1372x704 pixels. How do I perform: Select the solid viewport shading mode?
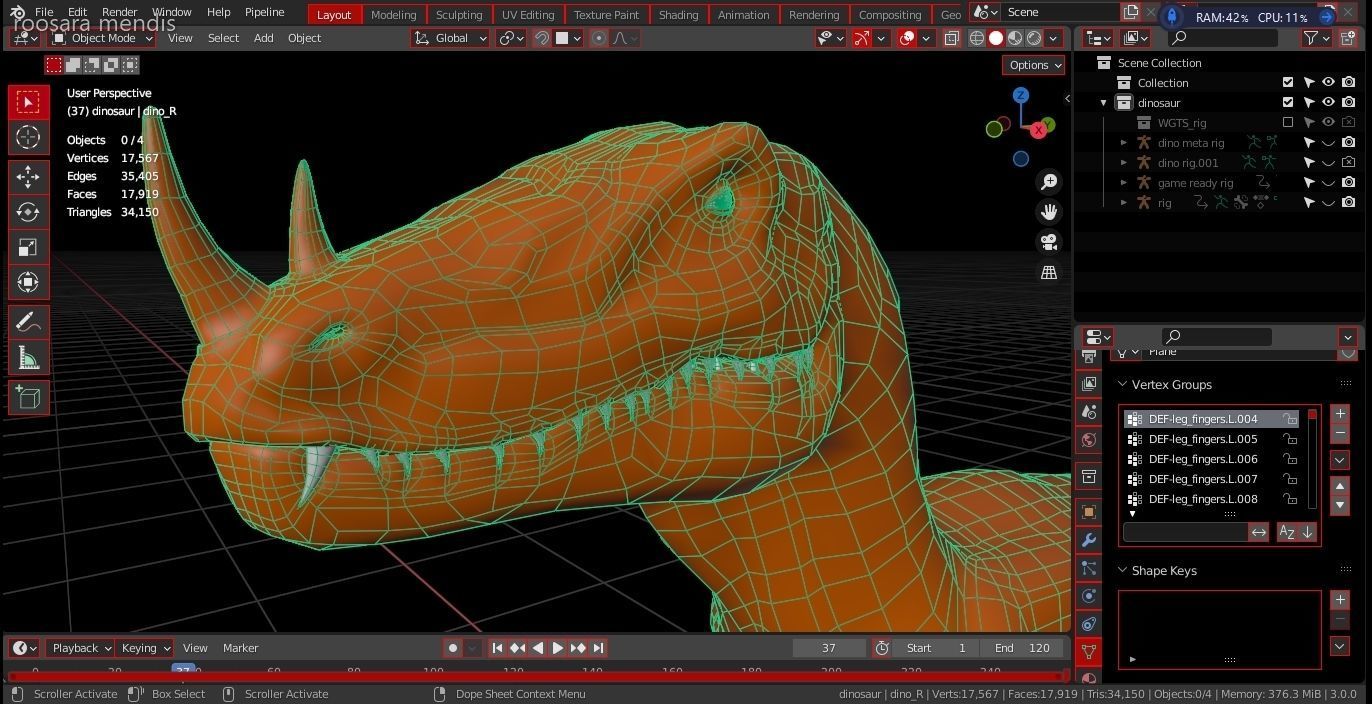tap(996, 38)
